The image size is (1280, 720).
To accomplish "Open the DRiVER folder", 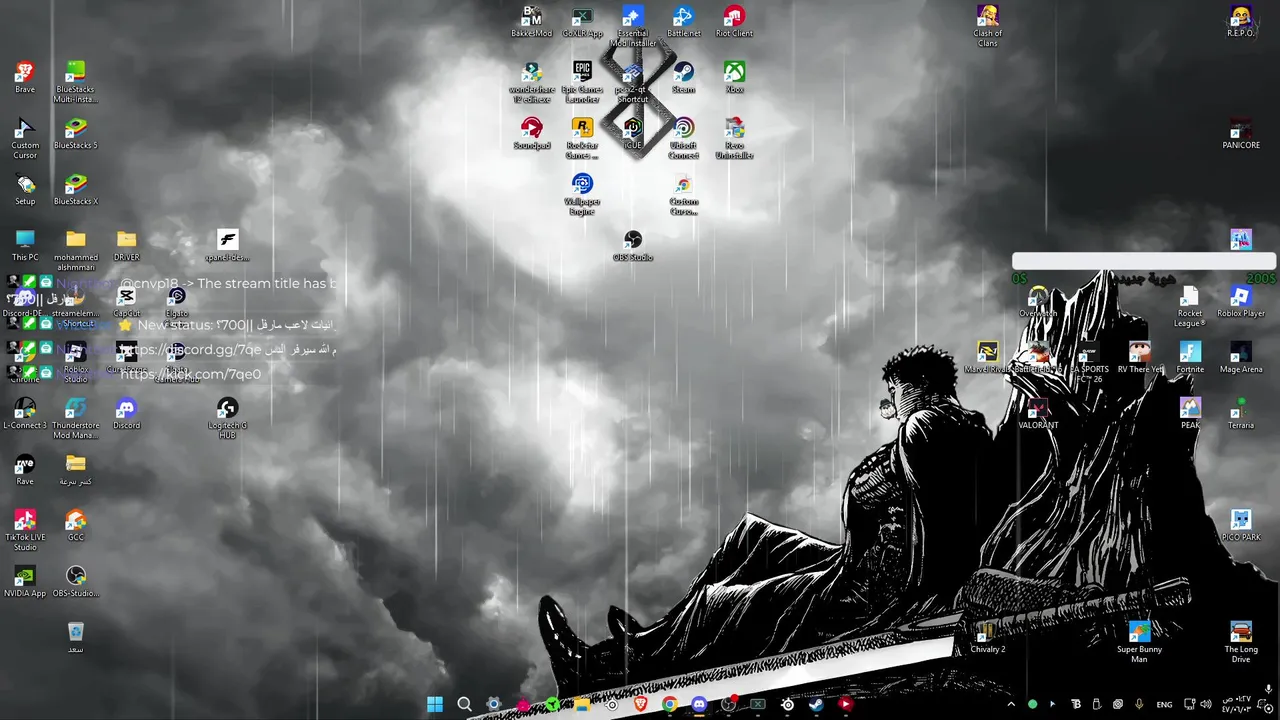I will 126,245.
